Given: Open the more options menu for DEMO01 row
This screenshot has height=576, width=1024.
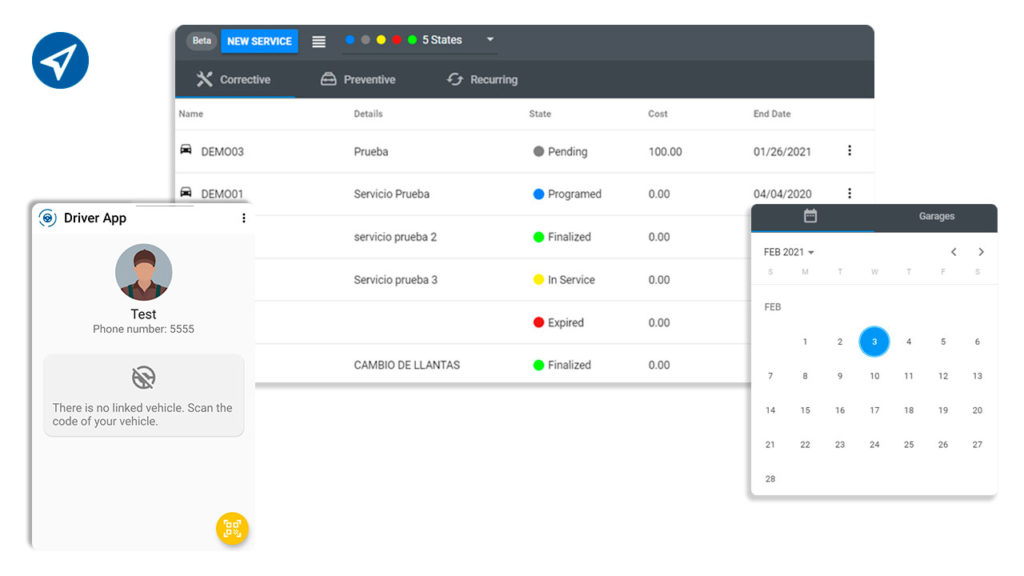Looking at the screenshot, I should click(x=849, y=193).
